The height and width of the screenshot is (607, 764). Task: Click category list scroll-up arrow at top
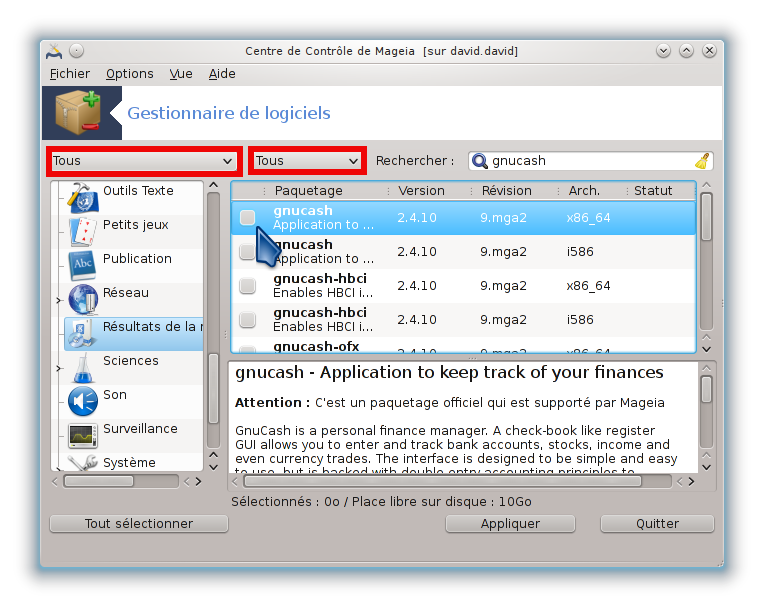(213, 185)
